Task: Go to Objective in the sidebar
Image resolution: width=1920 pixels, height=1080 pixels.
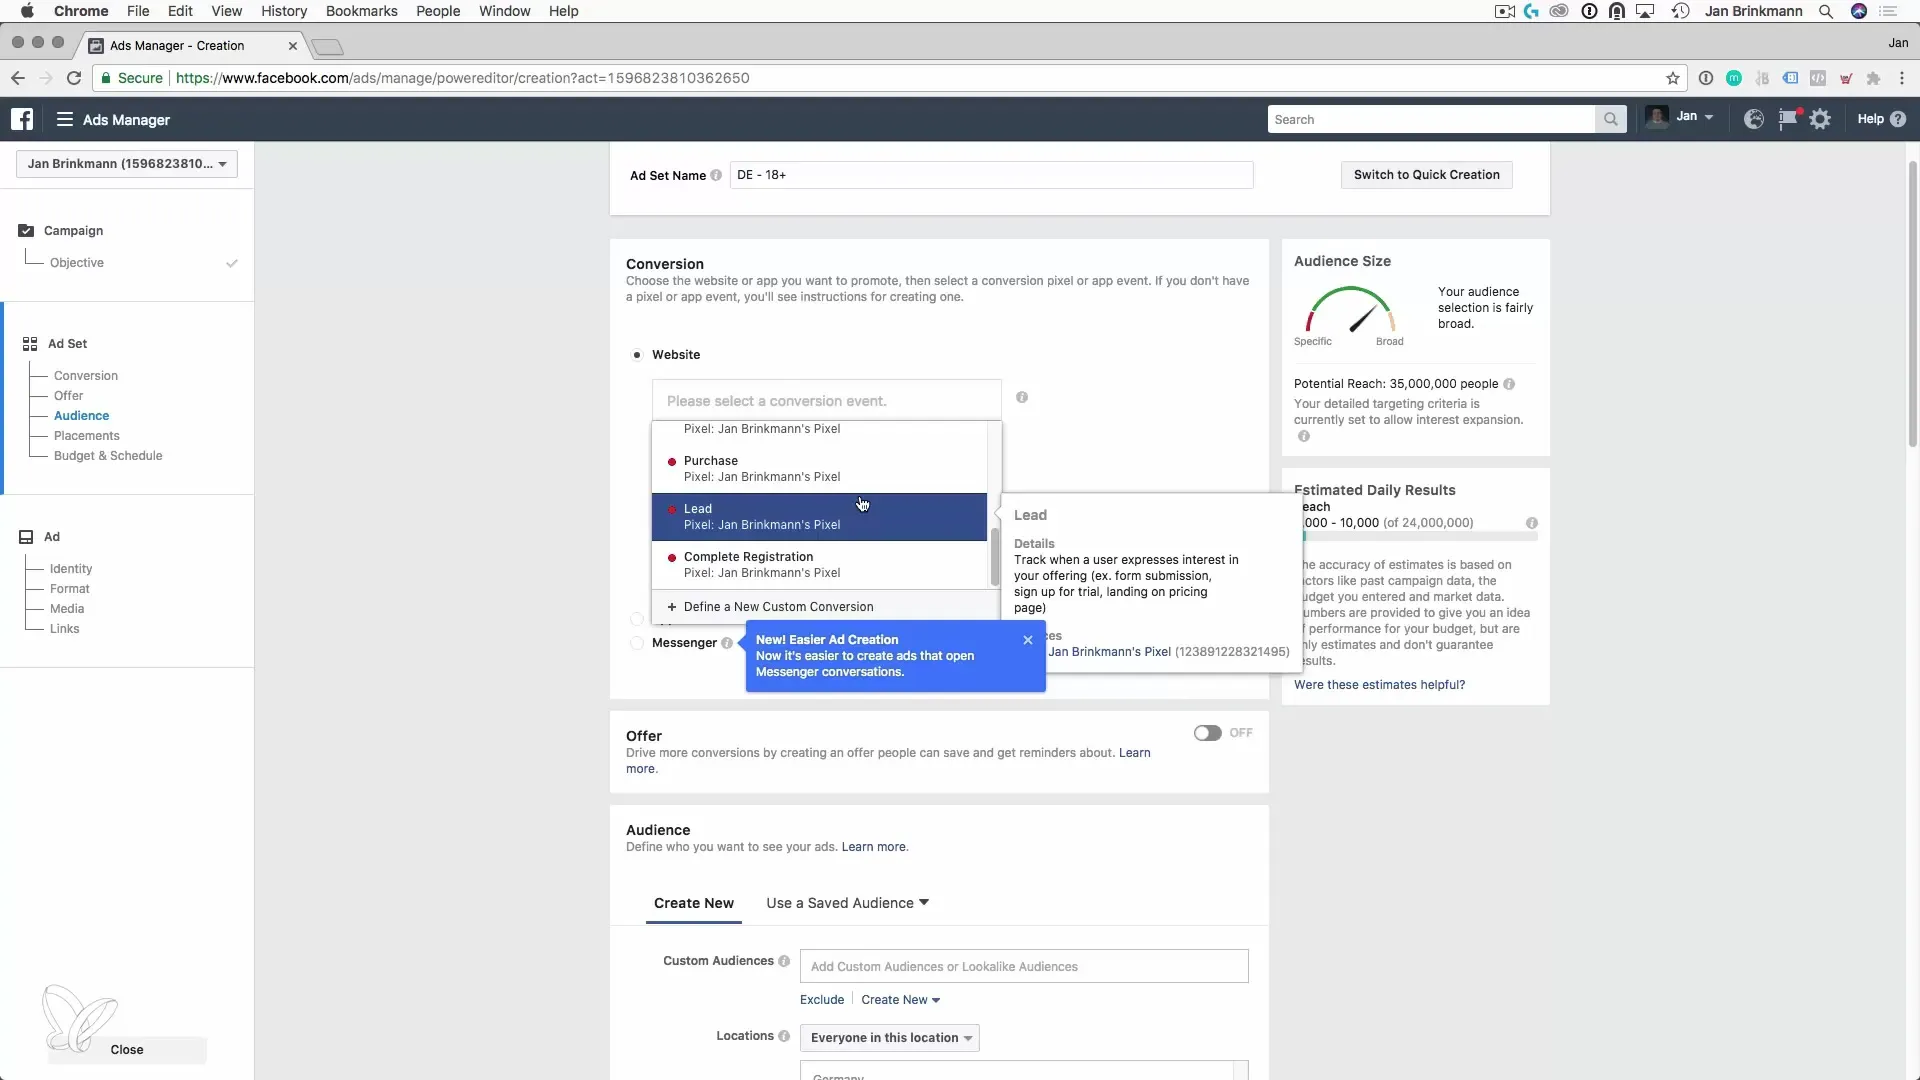Action: [x=77, y=263]
